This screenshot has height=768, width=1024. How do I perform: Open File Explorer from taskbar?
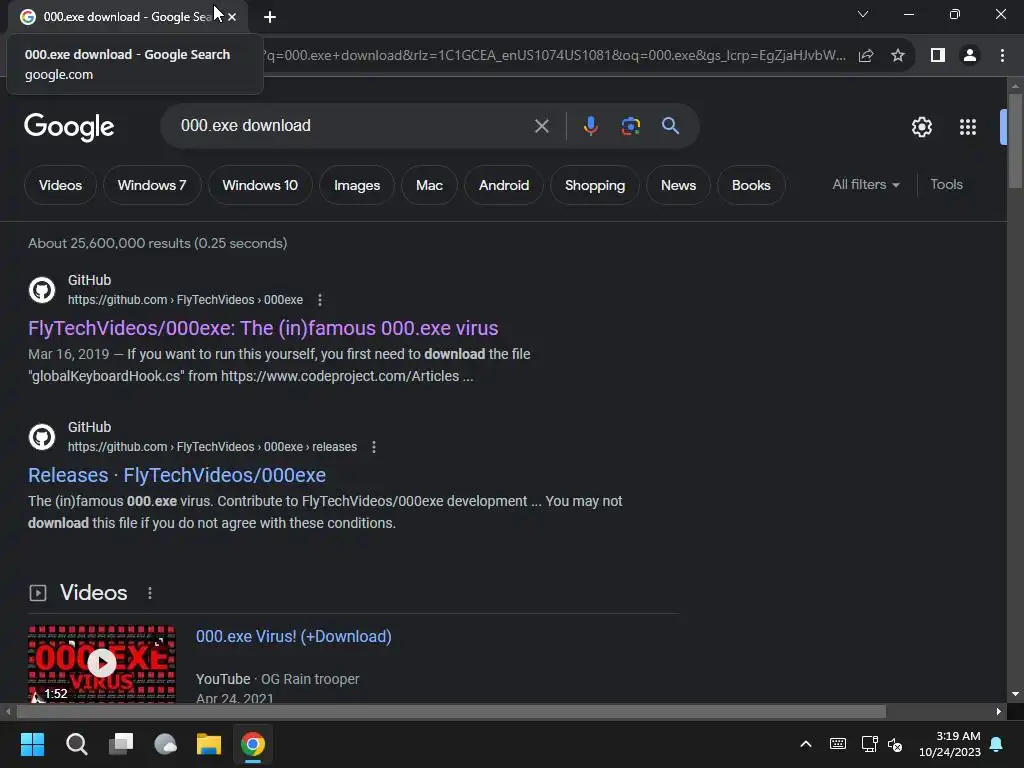coord(209,744)
